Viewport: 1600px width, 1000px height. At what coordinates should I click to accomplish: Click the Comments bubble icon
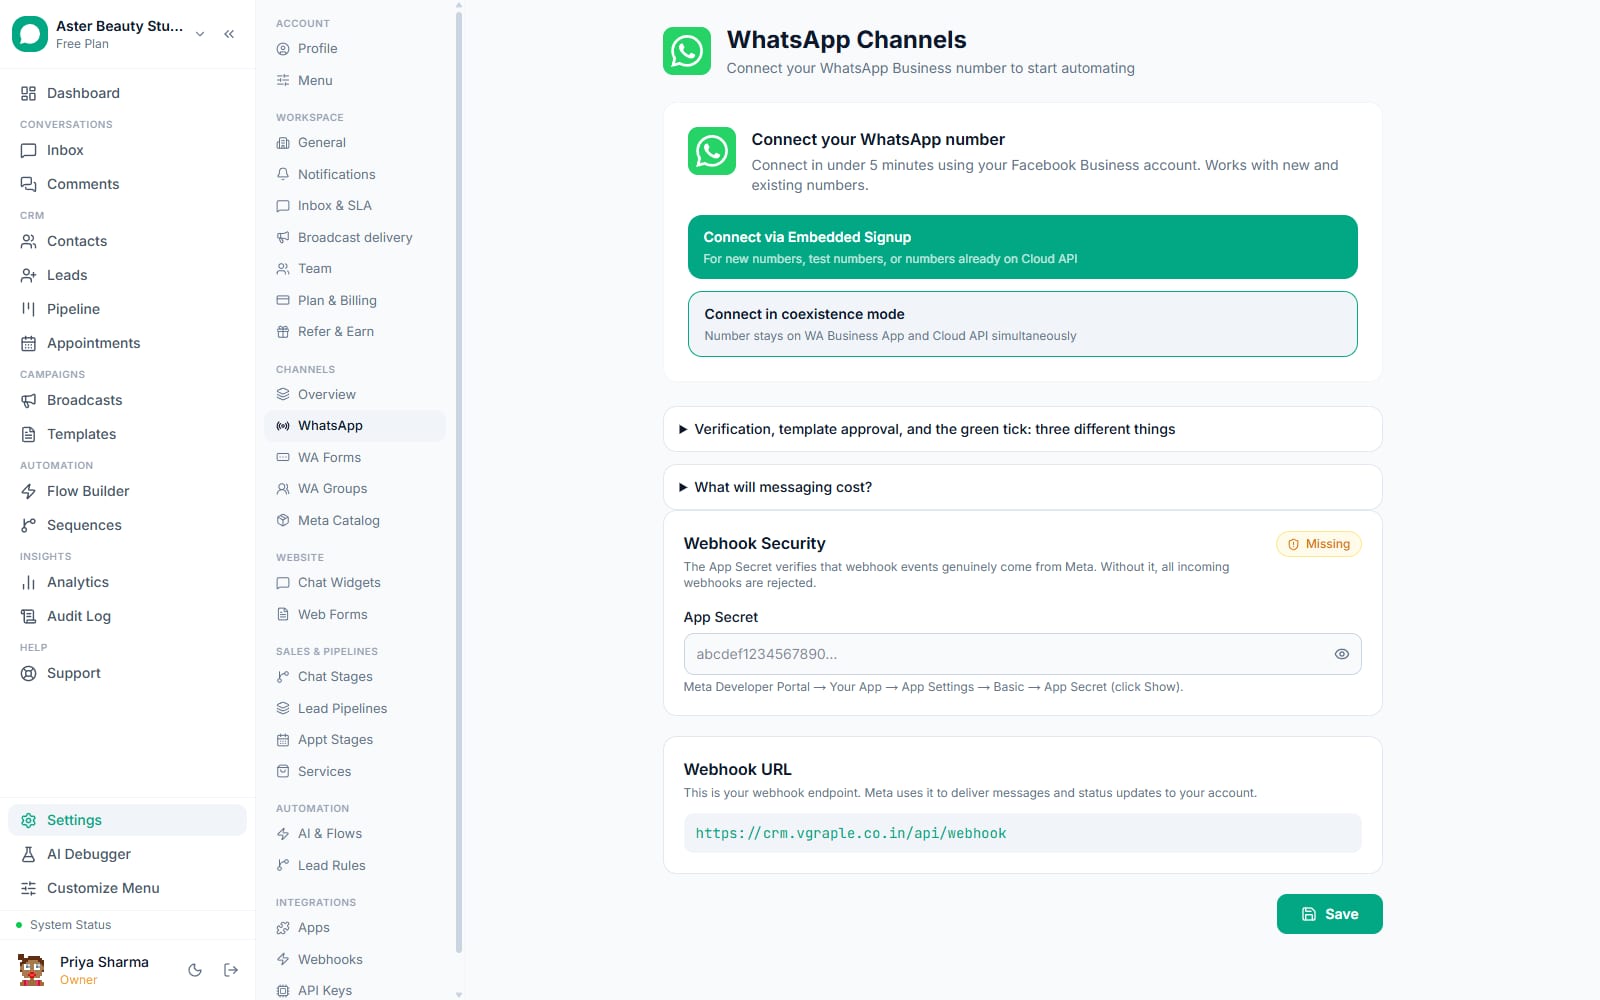[28, 184]
